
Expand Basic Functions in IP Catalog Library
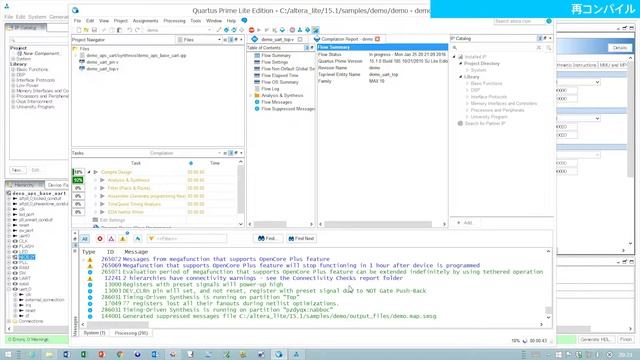tap(467, 83)
